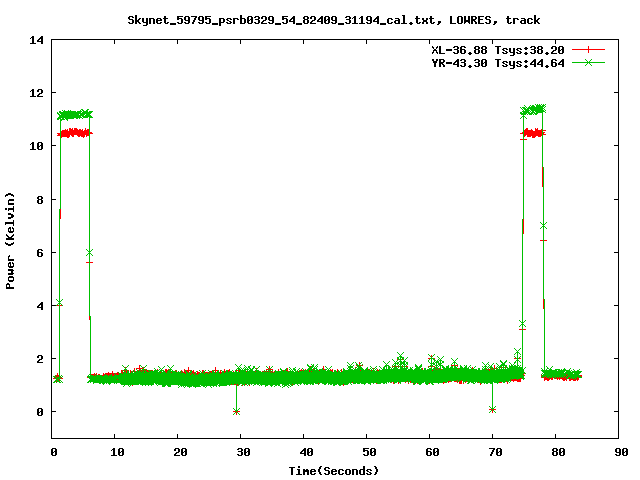Click the x-axis tick label 30
The width and height of the screenshot is (640, 480).
tap(243, 452)
